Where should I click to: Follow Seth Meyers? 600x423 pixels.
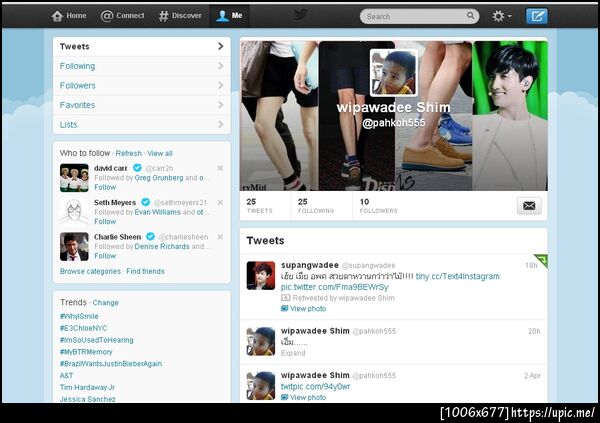tap(105, 222)
